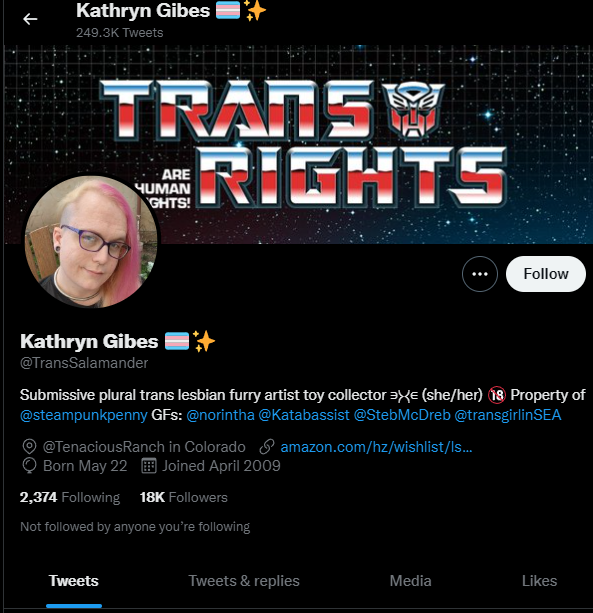Screen dimensions: 593x613
Task: Switch to the Tweets & replies tab
Action: pyautogui.click(x=244, y=581)
